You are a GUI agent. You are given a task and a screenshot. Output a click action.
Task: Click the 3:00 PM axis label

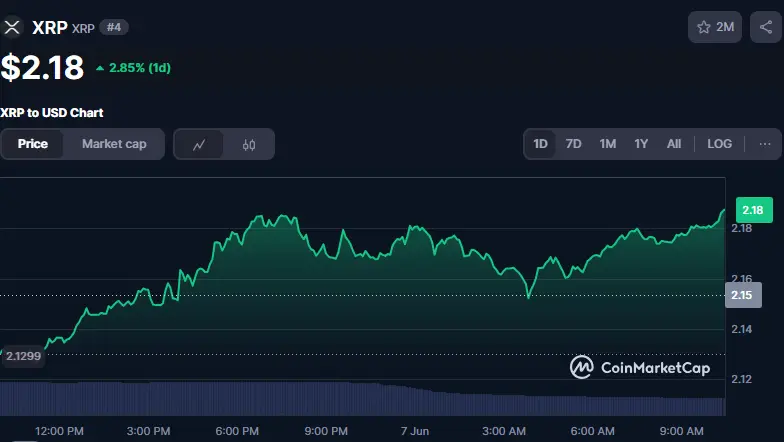pyautogui.click(x=148, y=431)
